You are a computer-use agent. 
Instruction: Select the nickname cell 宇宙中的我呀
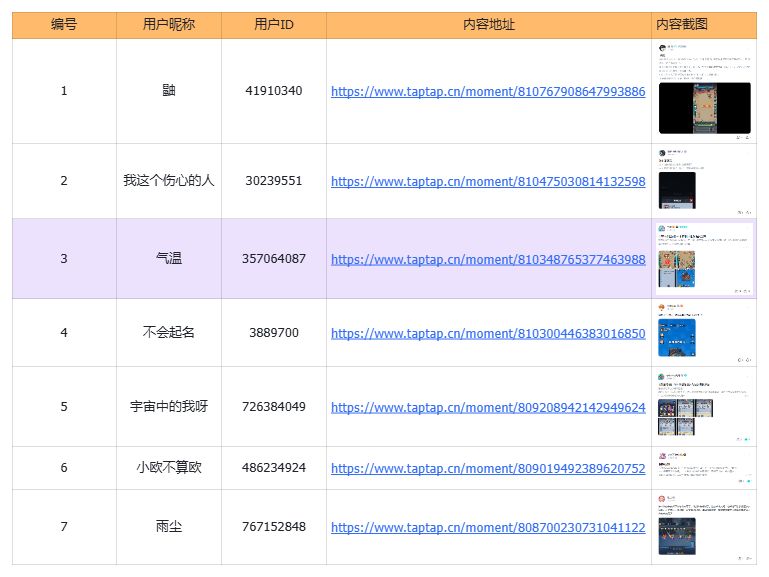click(x=169, y=406)
